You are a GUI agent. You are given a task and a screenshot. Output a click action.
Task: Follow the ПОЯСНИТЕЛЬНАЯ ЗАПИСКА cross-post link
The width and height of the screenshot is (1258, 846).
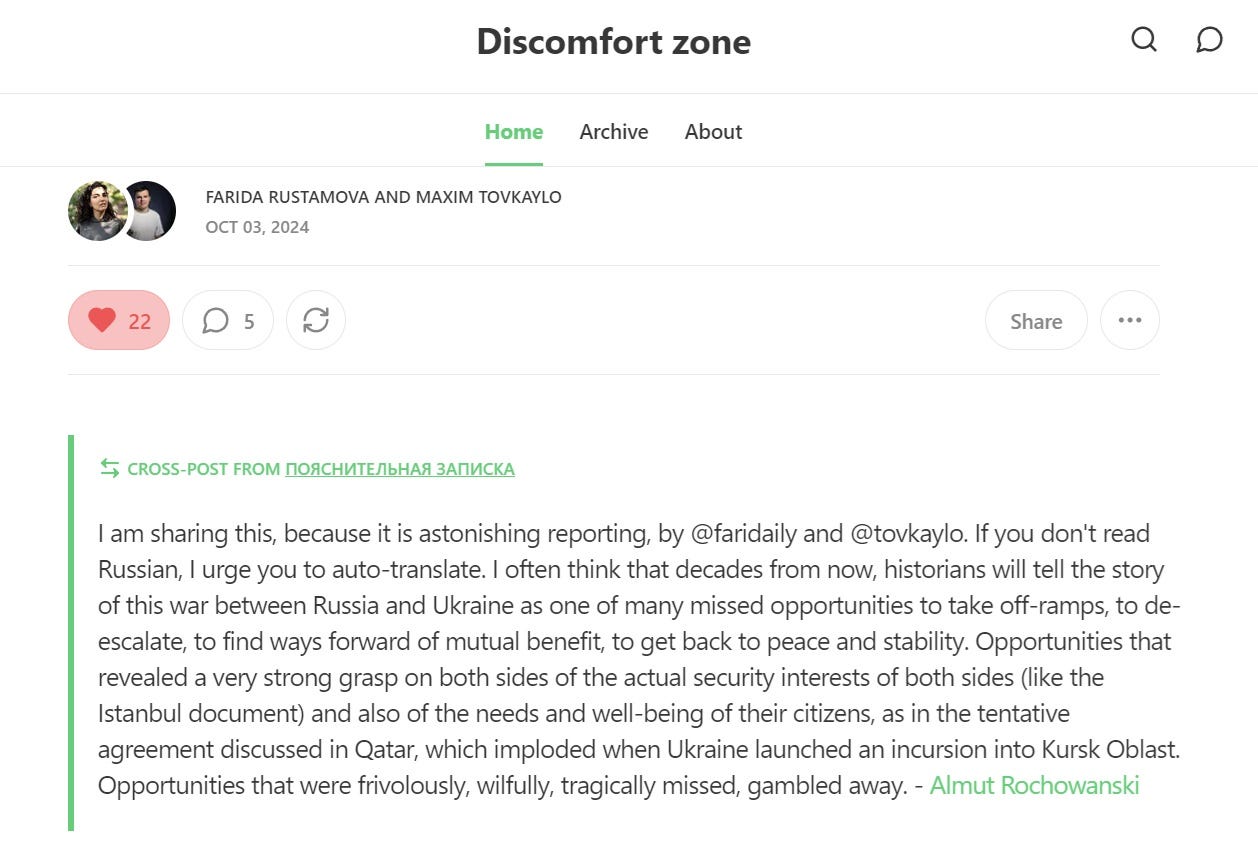tap(400, 469)
